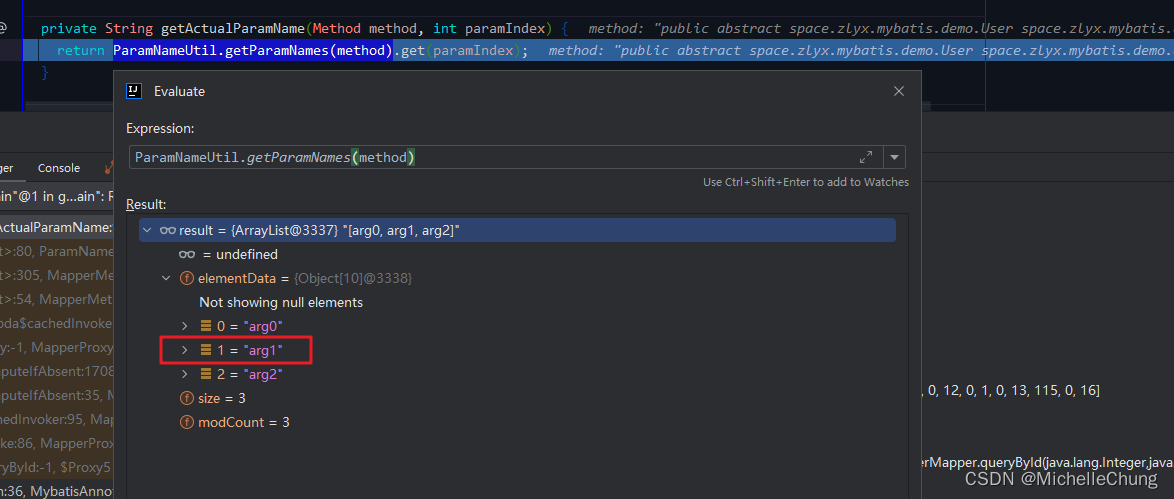Expand array element 0 "arg0"

[184, 326]
